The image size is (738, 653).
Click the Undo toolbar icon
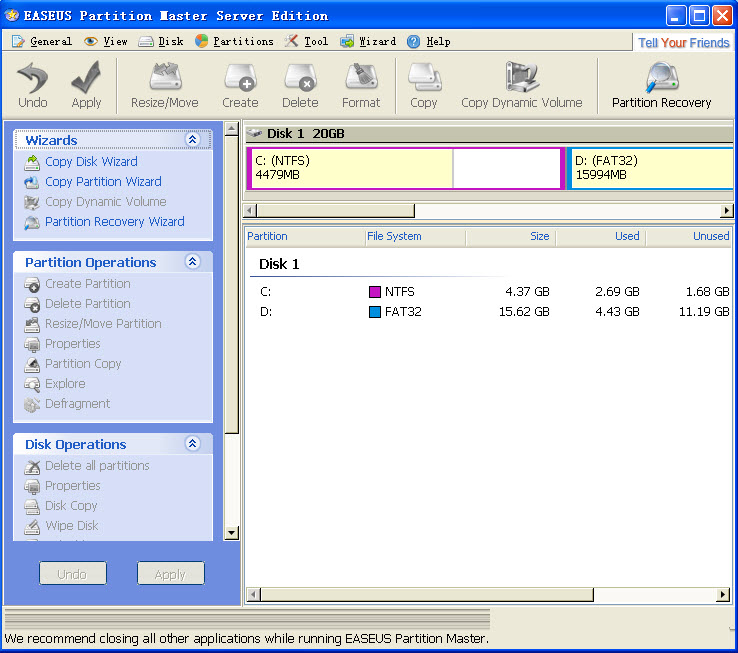coord(33,78)
